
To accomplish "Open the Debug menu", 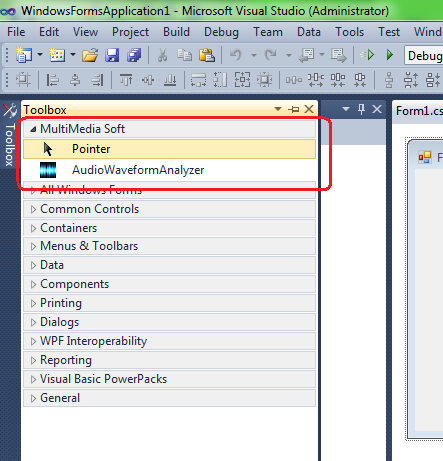I will click(221, 32).
